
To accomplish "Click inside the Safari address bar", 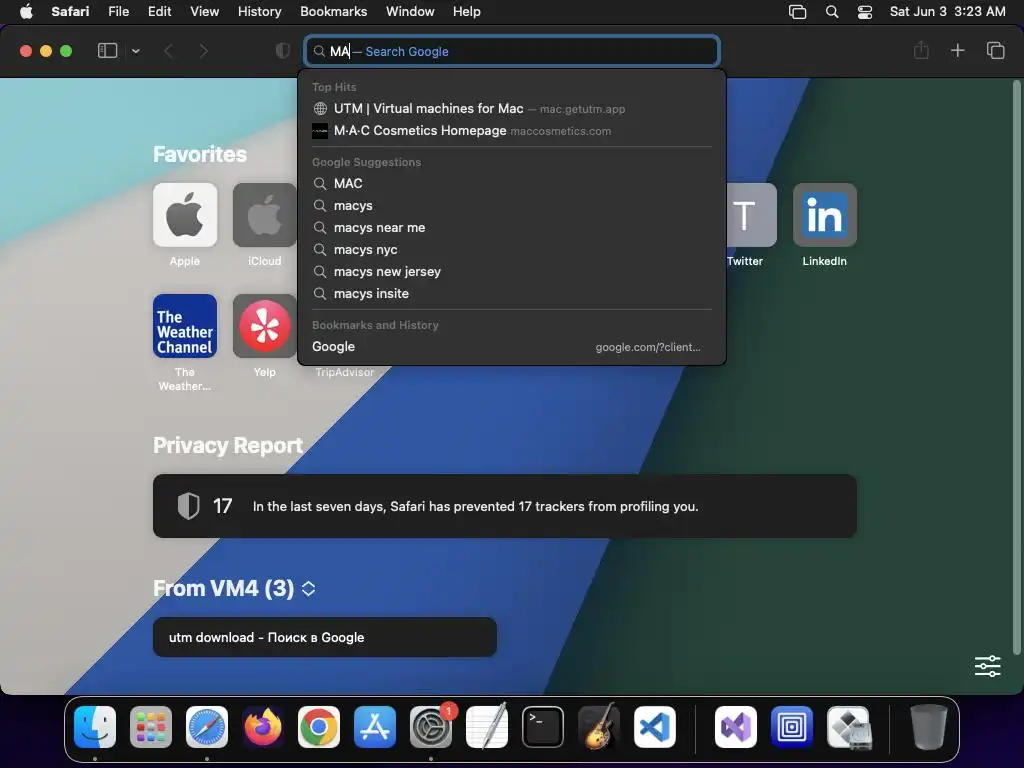I will [x=512, y=51].
